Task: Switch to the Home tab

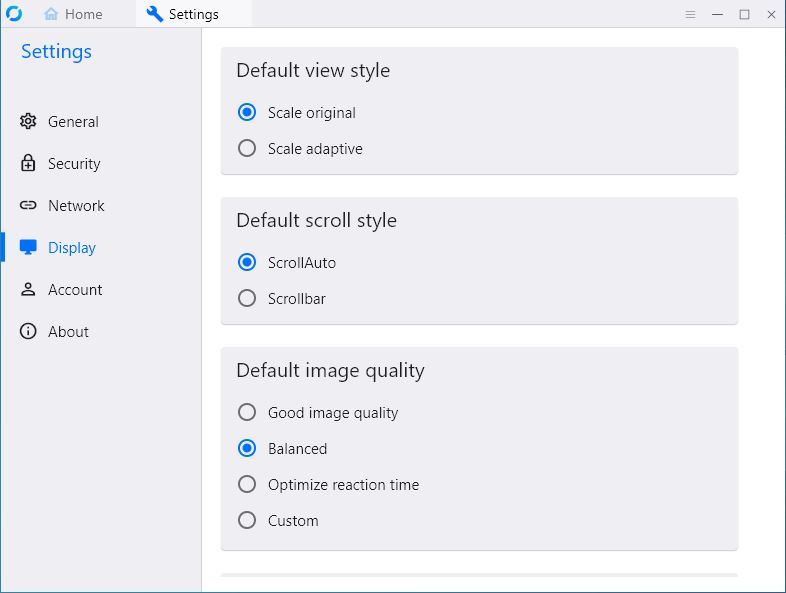Action: click(73, 14)
